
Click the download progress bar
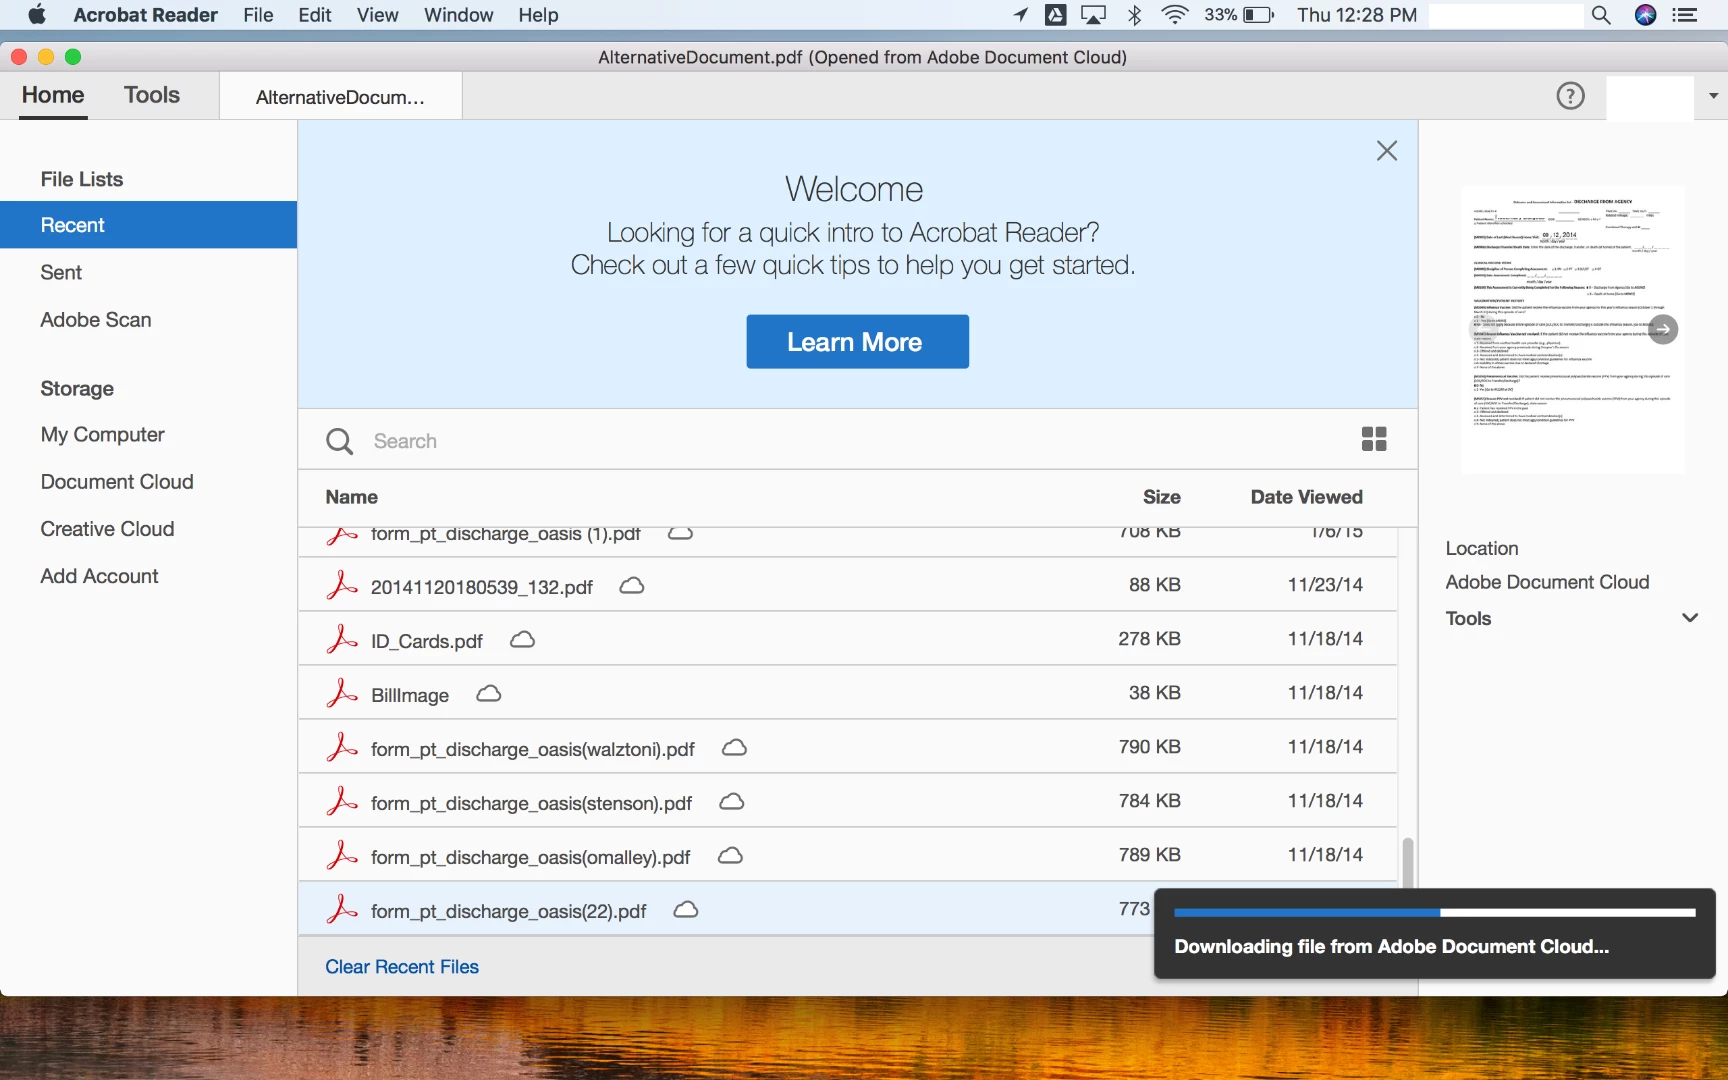coord(1435,912)
